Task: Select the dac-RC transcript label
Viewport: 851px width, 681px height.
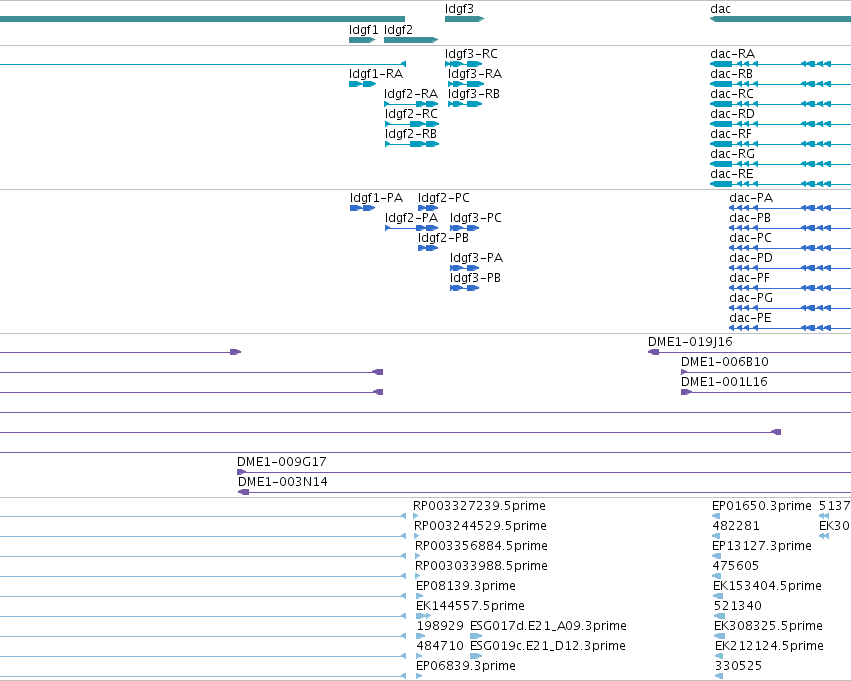Action: click(732, 94)
